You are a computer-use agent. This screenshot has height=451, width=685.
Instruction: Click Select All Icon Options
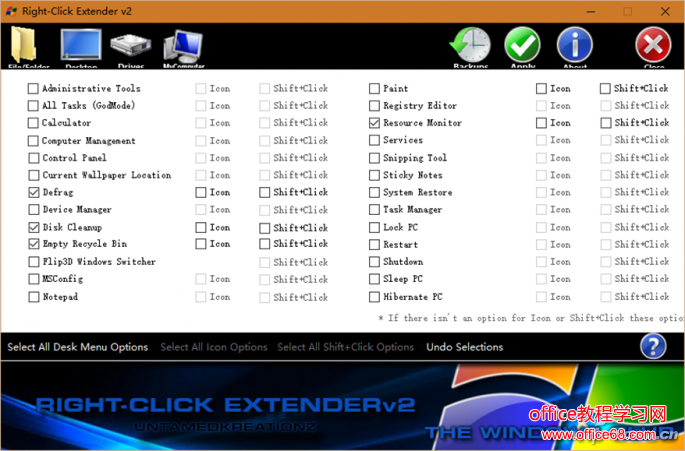tap(214, 347)
